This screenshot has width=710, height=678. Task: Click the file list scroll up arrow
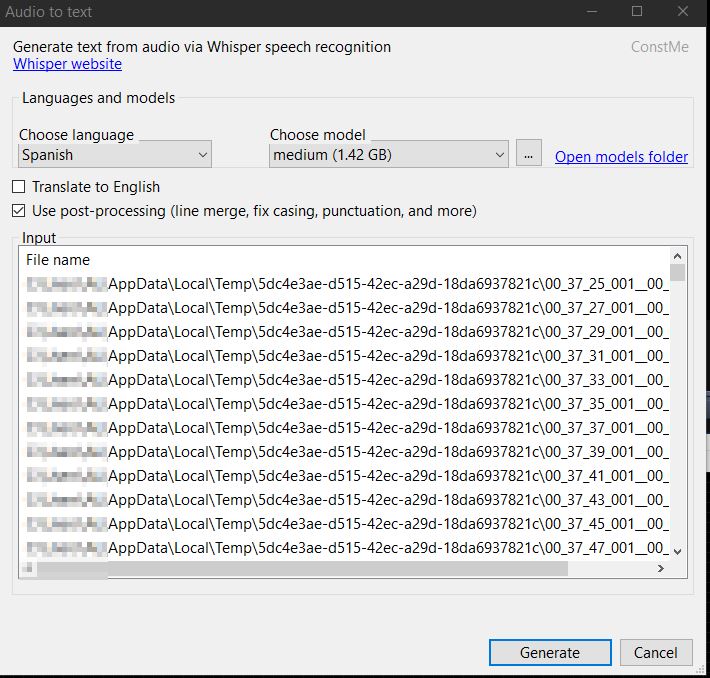pos(677,256)
